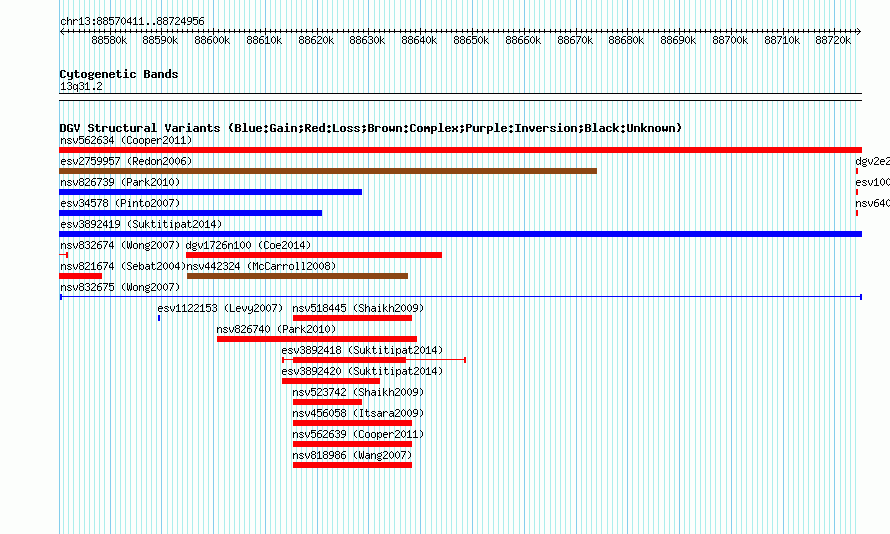This screenshot has width=890, height=534.
Task: Open esv34578 (Pinto2007) label
Action: tap(120, 203)
